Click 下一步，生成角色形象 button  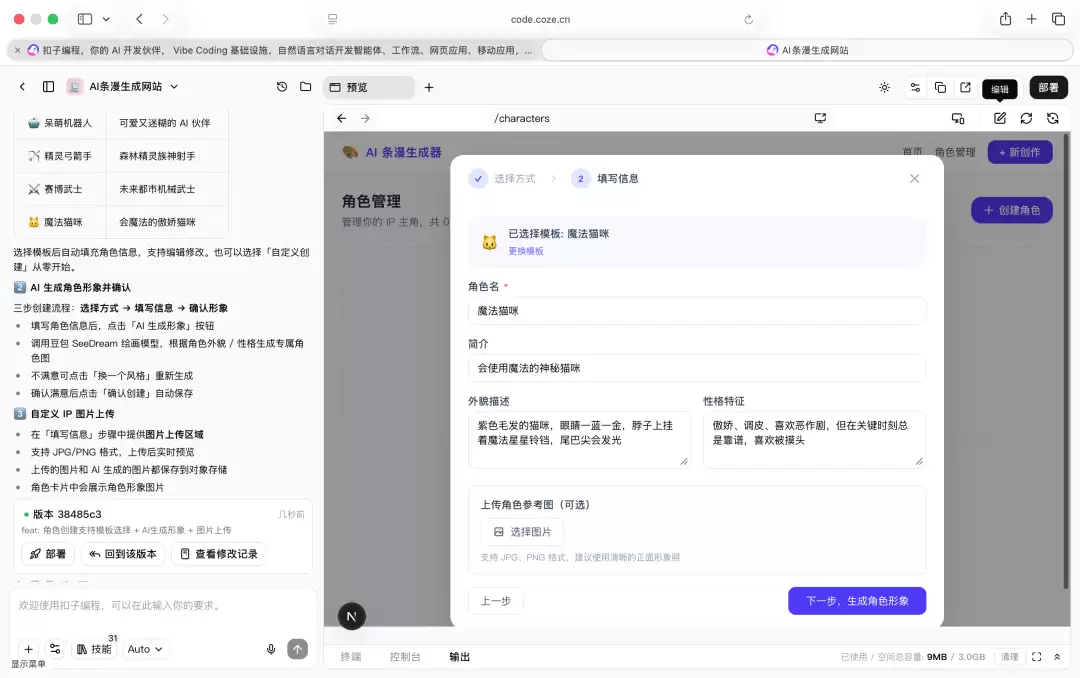click(857, 601)
